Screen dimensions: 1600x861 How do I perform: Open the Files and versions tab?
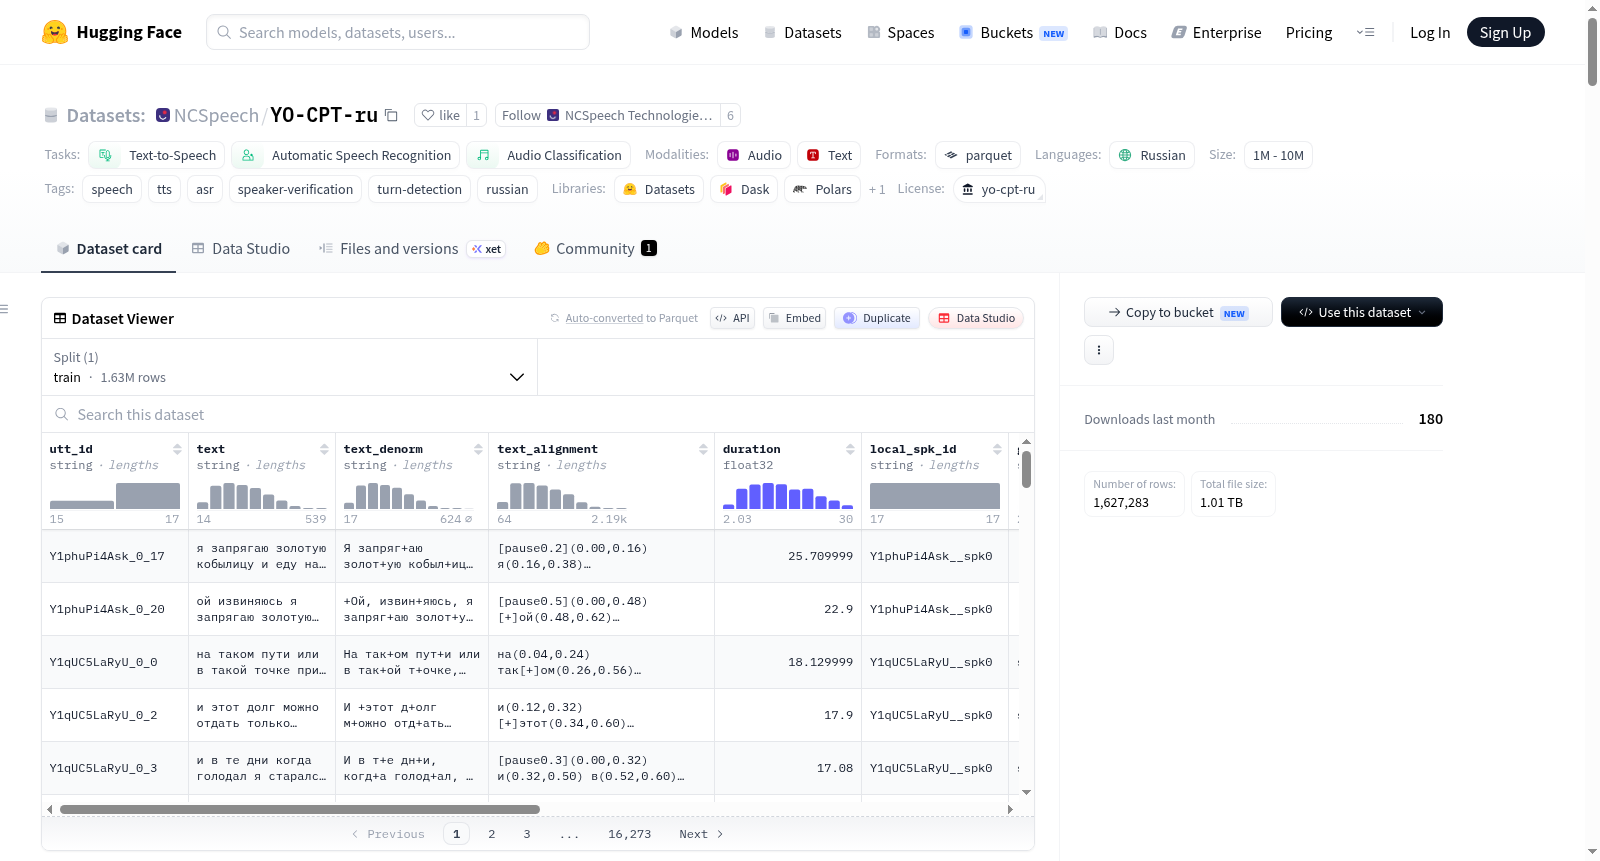pos(412,249)
